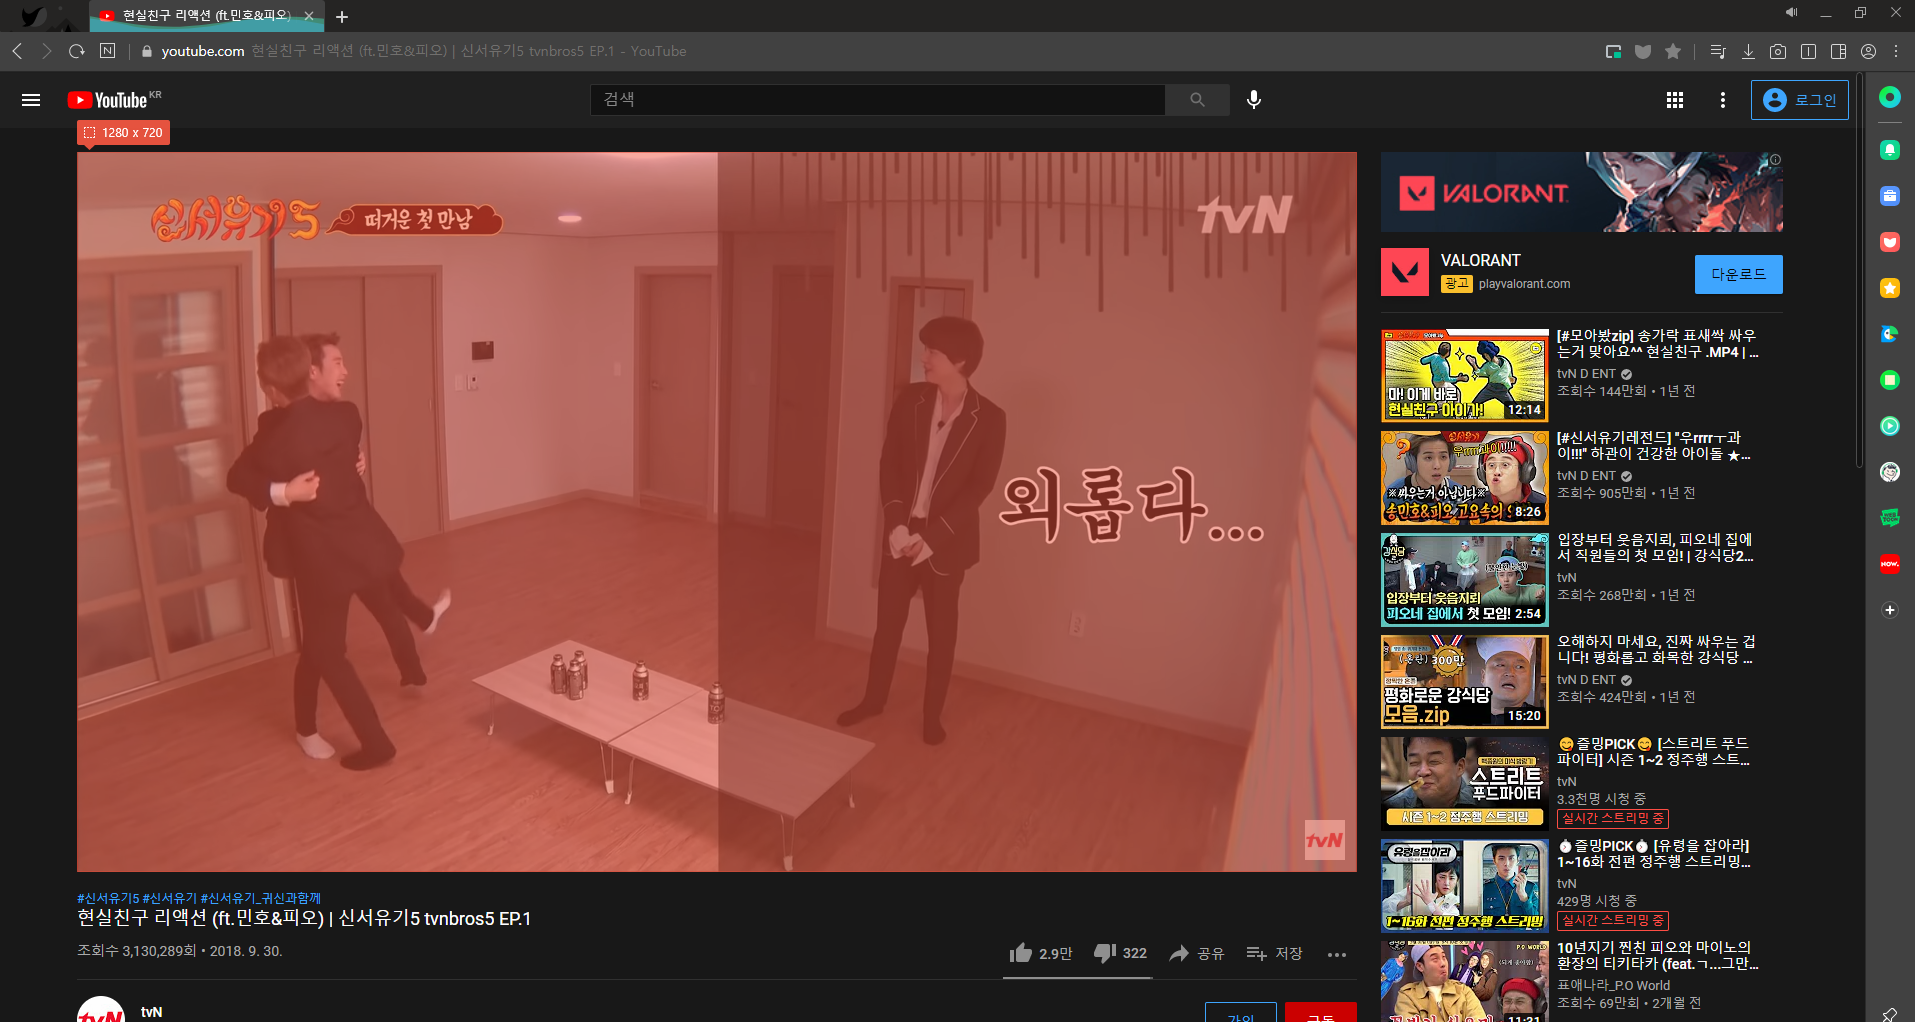The width and height of the screenshot is (1915, 1022).
Task: Open the green square sidebar icon
Action: point(1889,380)
